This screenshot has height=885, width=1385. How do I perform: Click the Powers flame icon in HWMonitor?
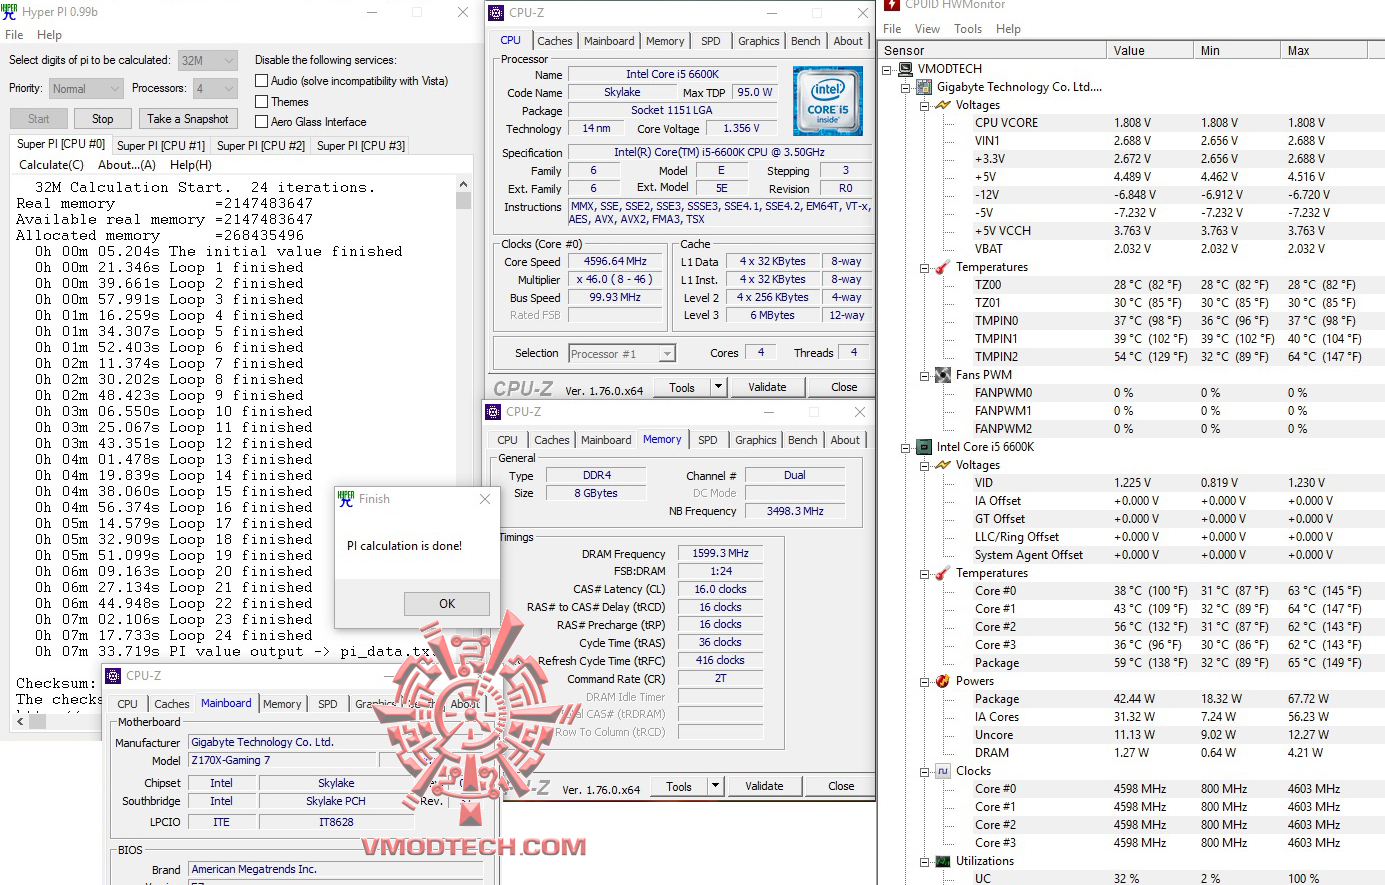[x=943, y=681]
